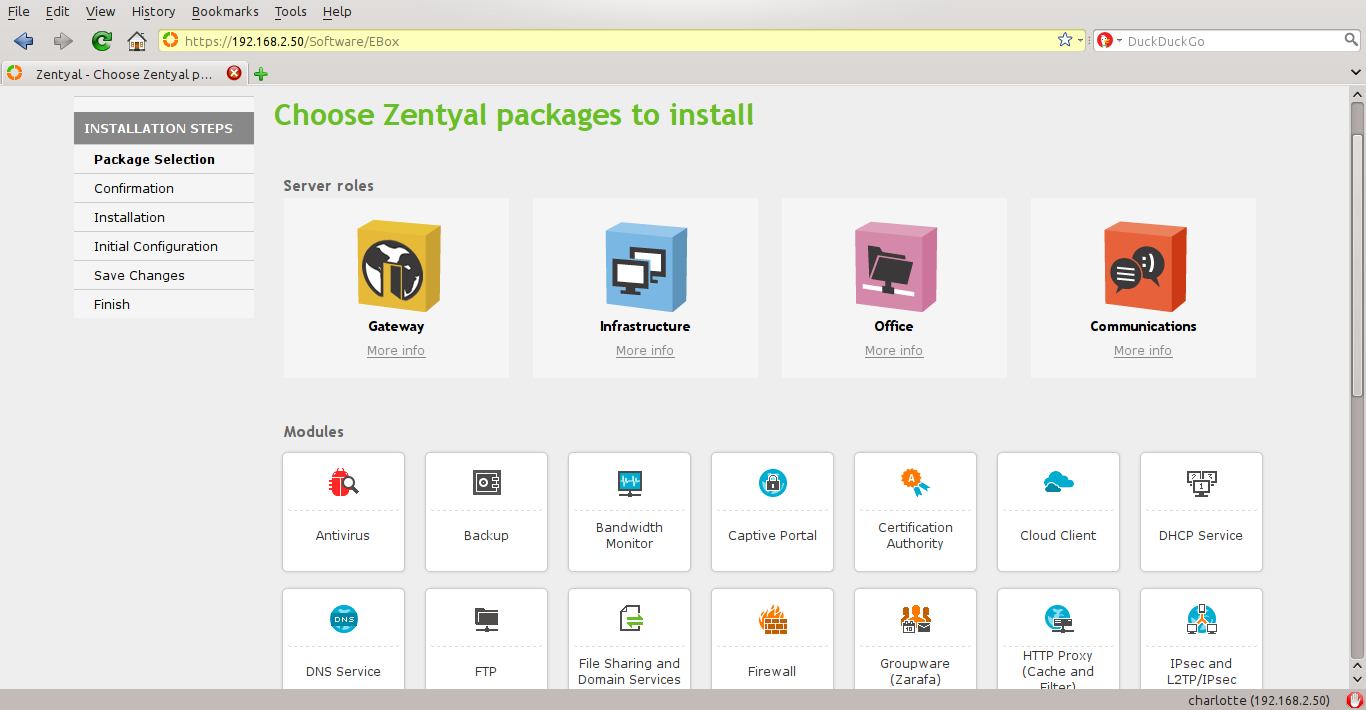1366x710 pixels.
Task: Choose the Backup module icon
Action: tap(486, 483)
